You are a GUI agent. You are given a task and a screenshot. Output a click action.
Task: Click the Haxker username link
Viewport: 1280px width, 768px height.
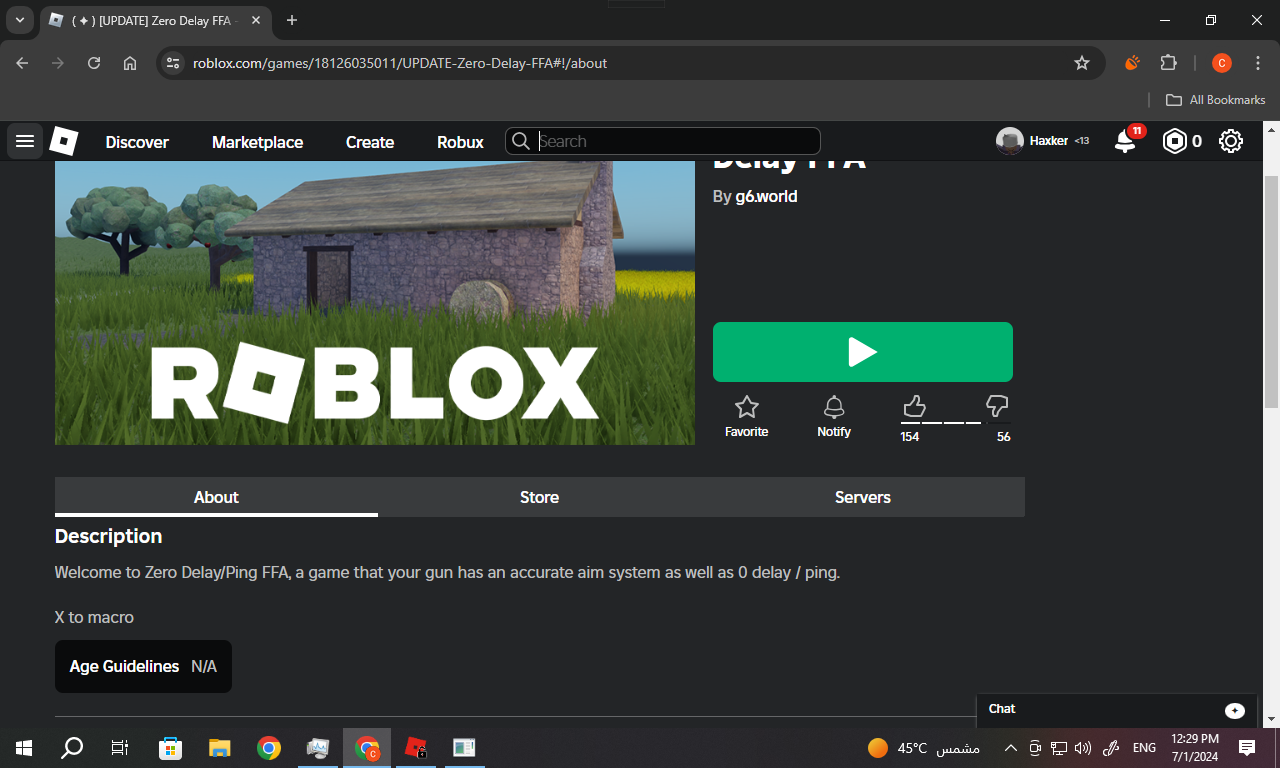[1048, 141]
